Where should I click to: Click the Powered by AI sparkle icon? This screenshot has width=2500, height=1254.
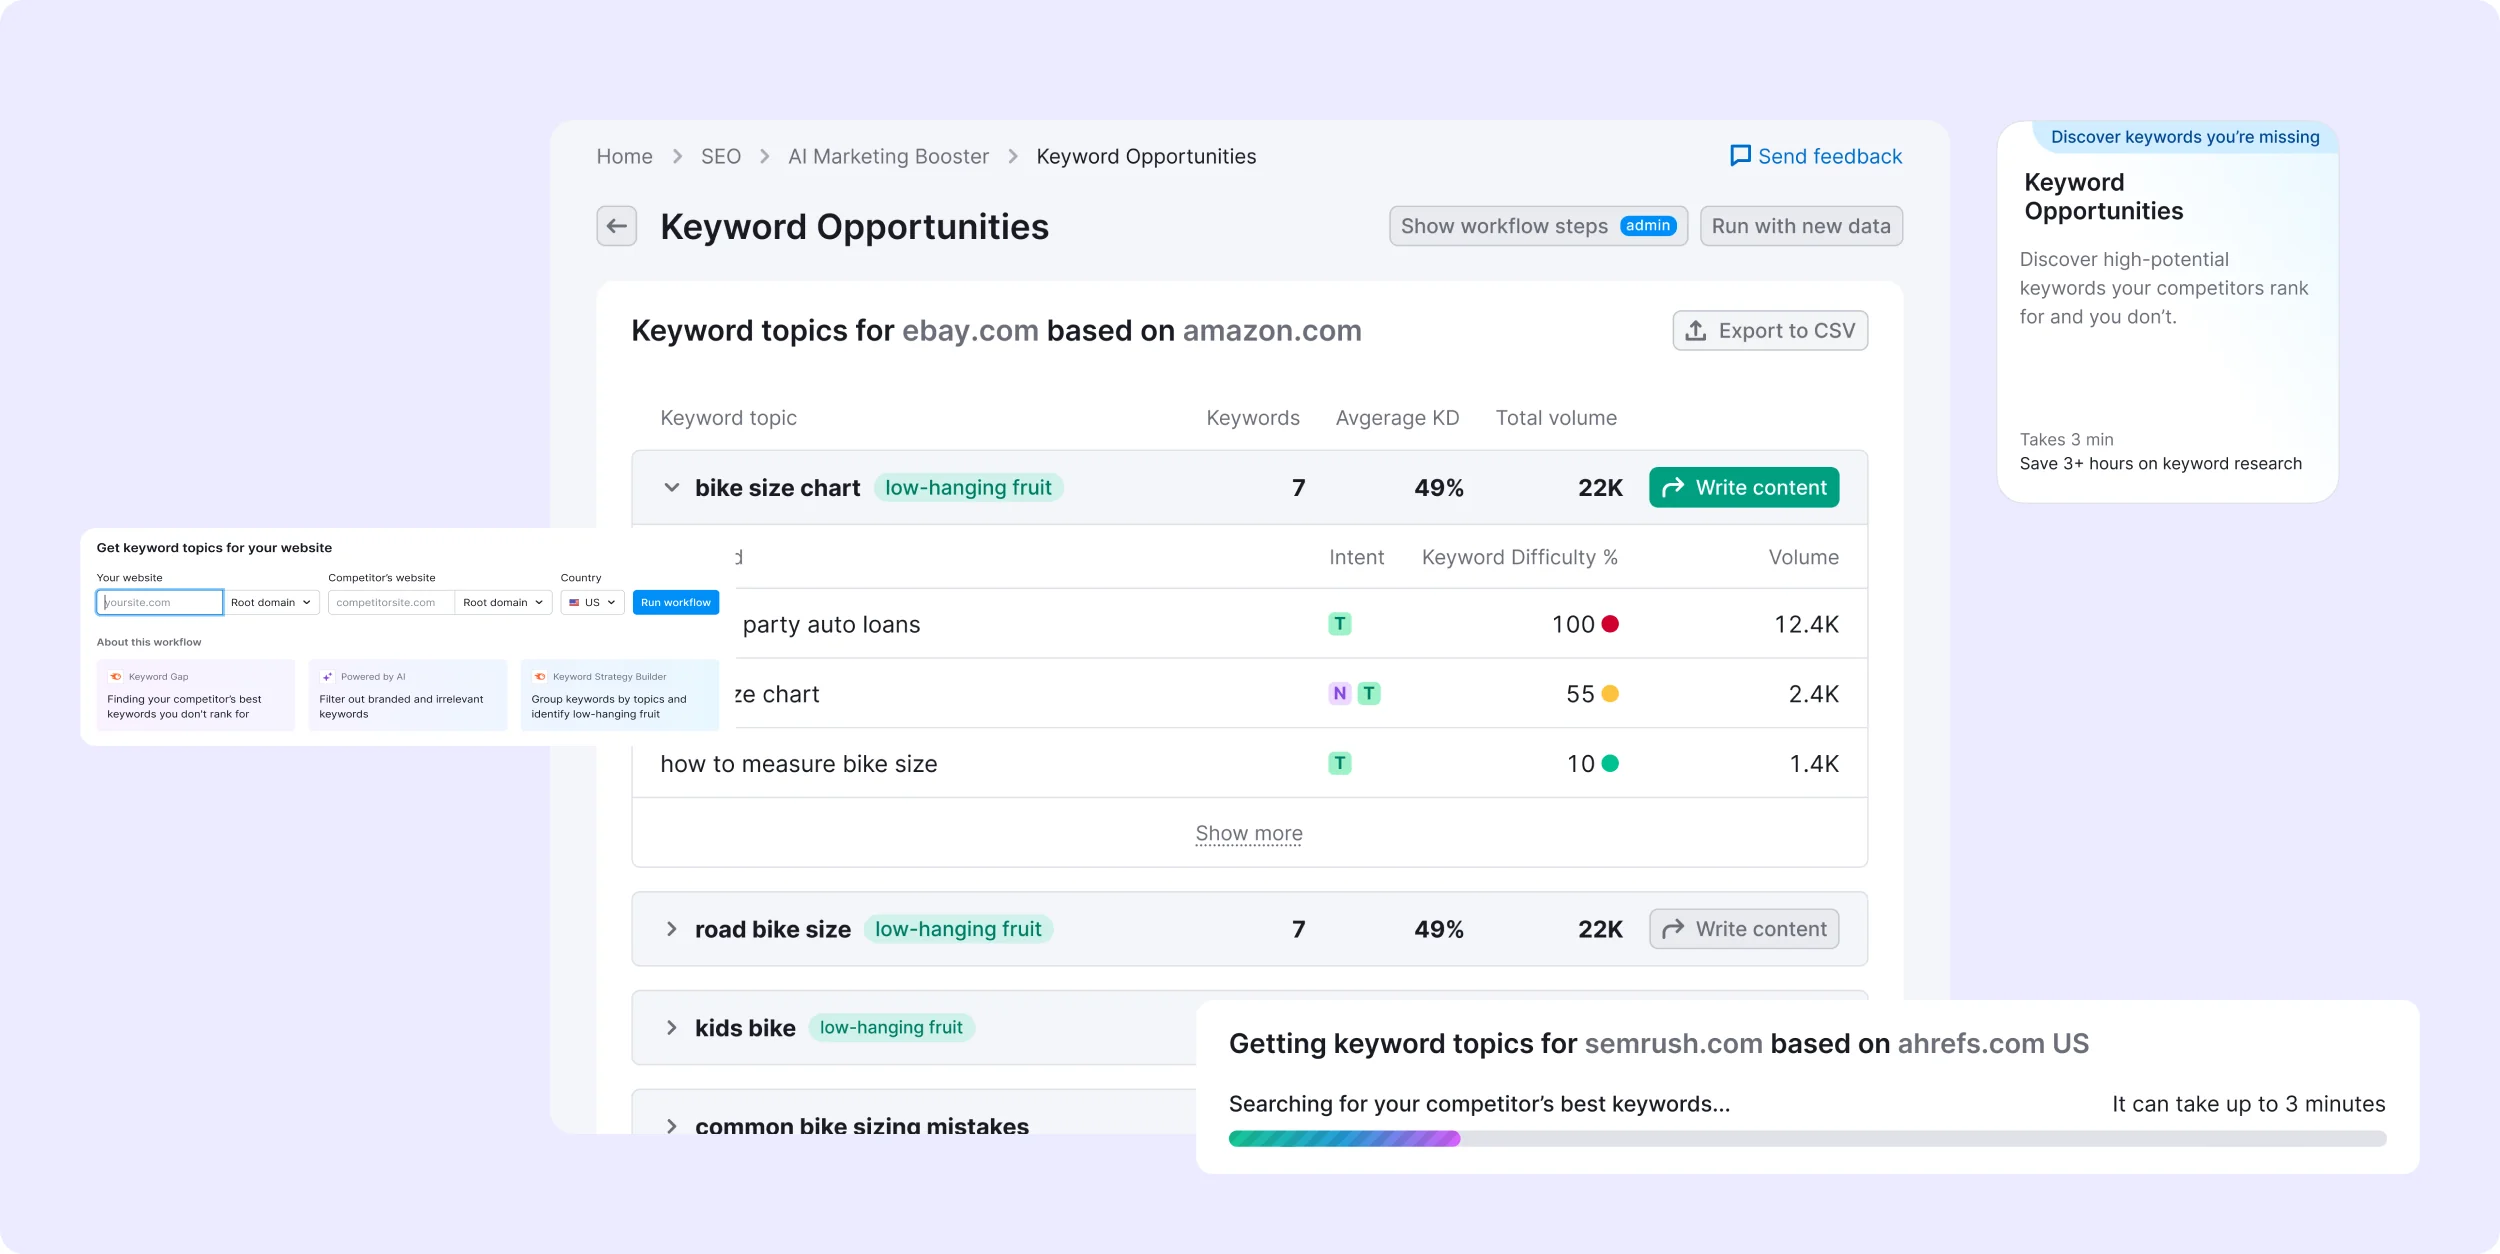(327, 677)
